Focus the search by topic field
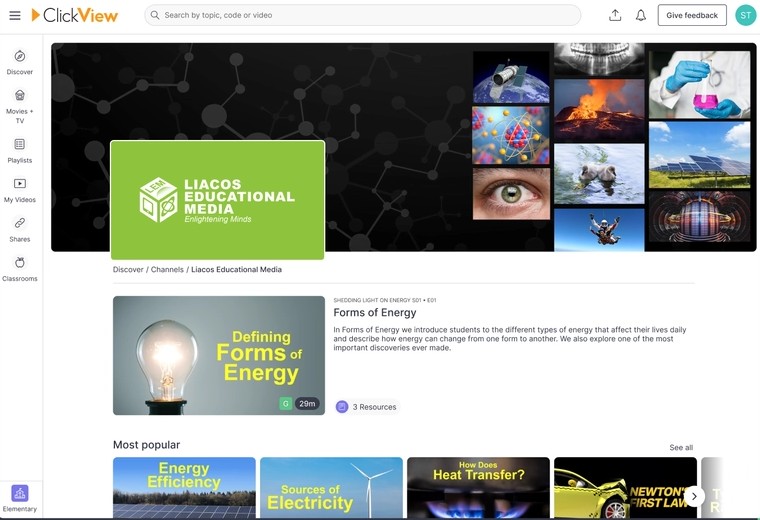 tap(363, 16)
